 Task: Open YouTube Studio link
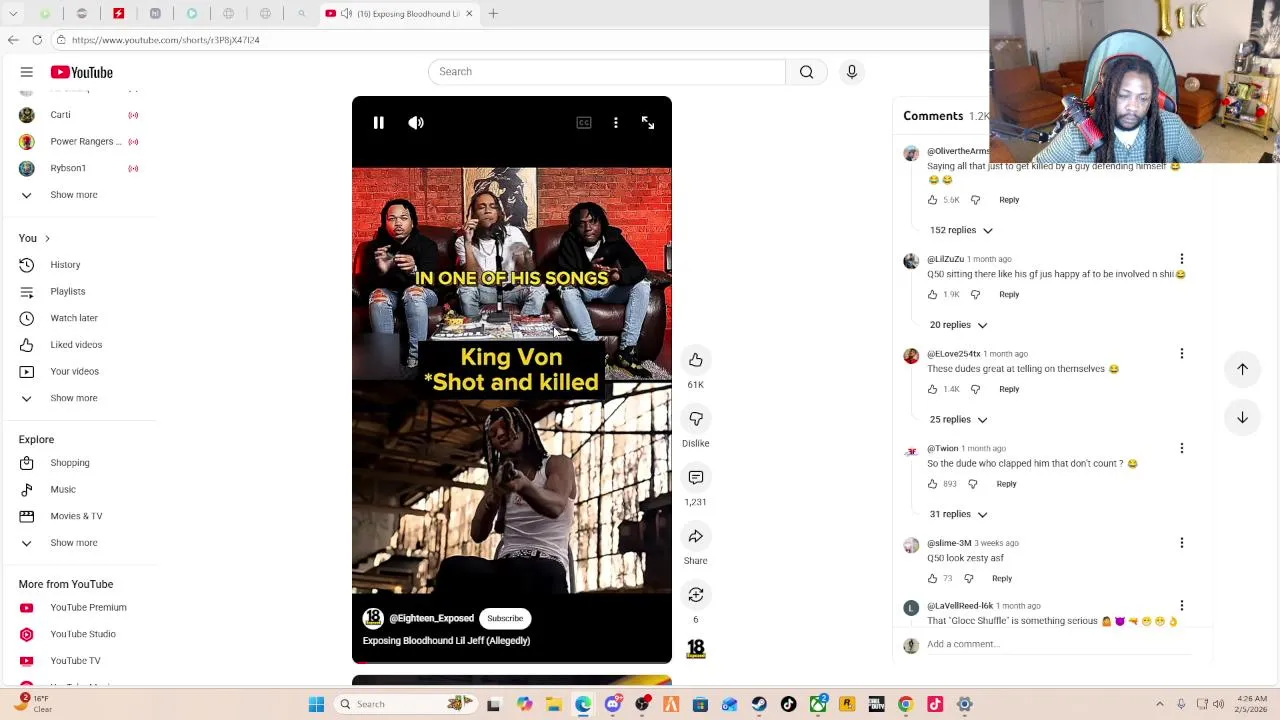click(83, 634)
